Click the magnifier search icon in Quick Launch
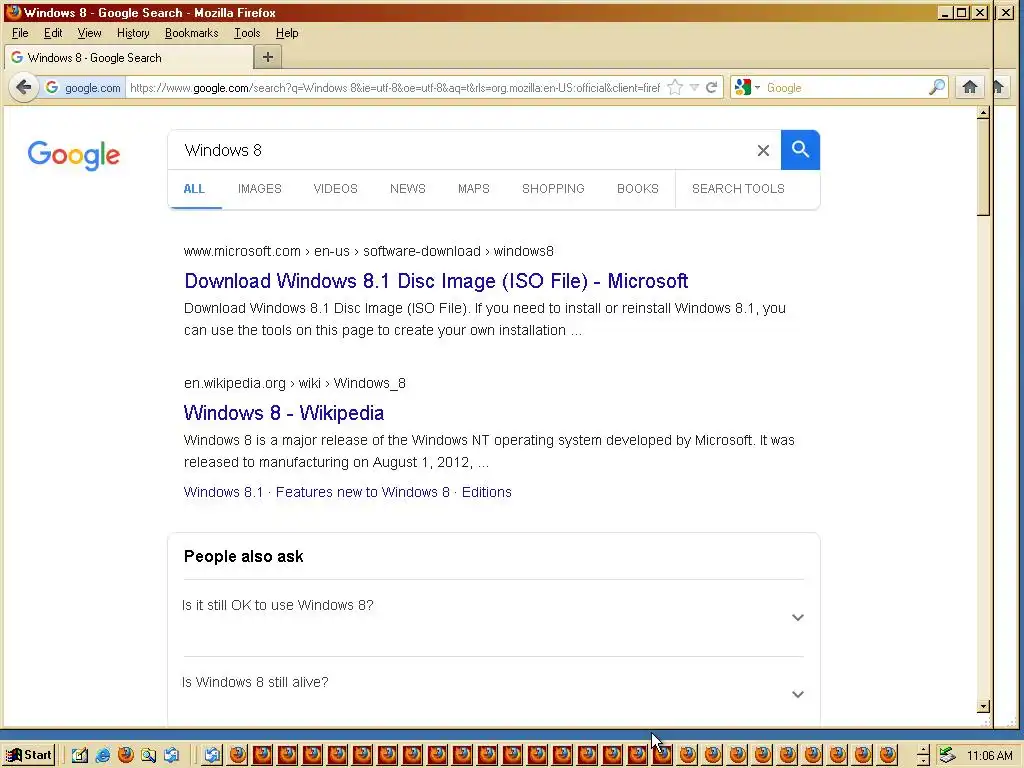The width and height of the screenshot is (1024, 768). [148, 756]
